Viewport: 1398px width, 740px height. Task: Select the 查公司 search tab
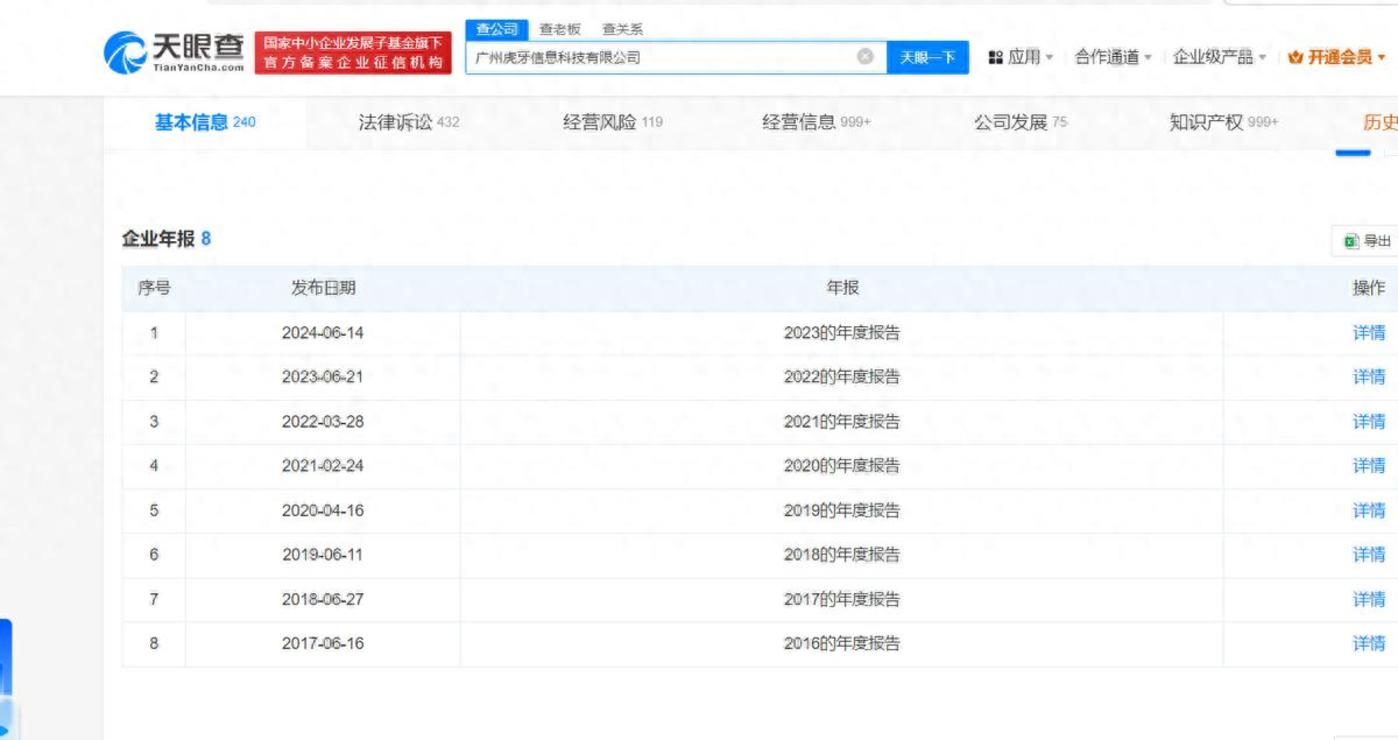click(496, 30)
